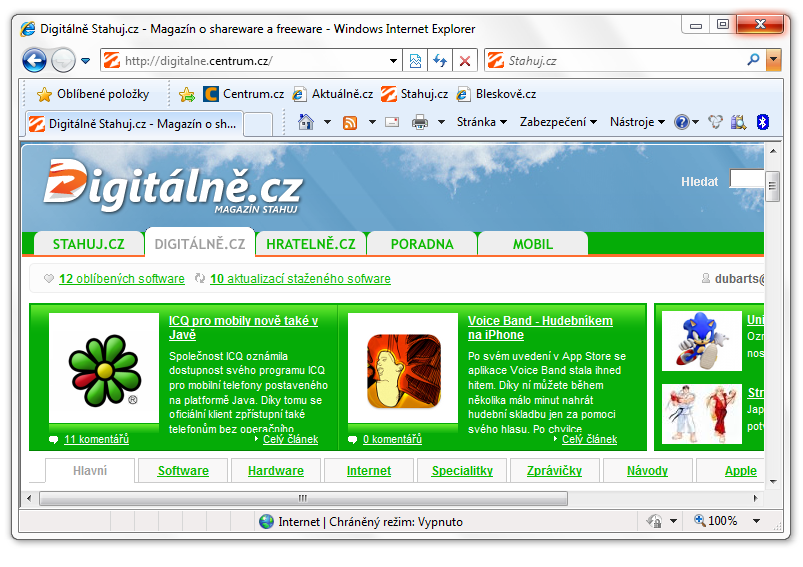Click the Compatibility View icon

[x=415, y=61]
